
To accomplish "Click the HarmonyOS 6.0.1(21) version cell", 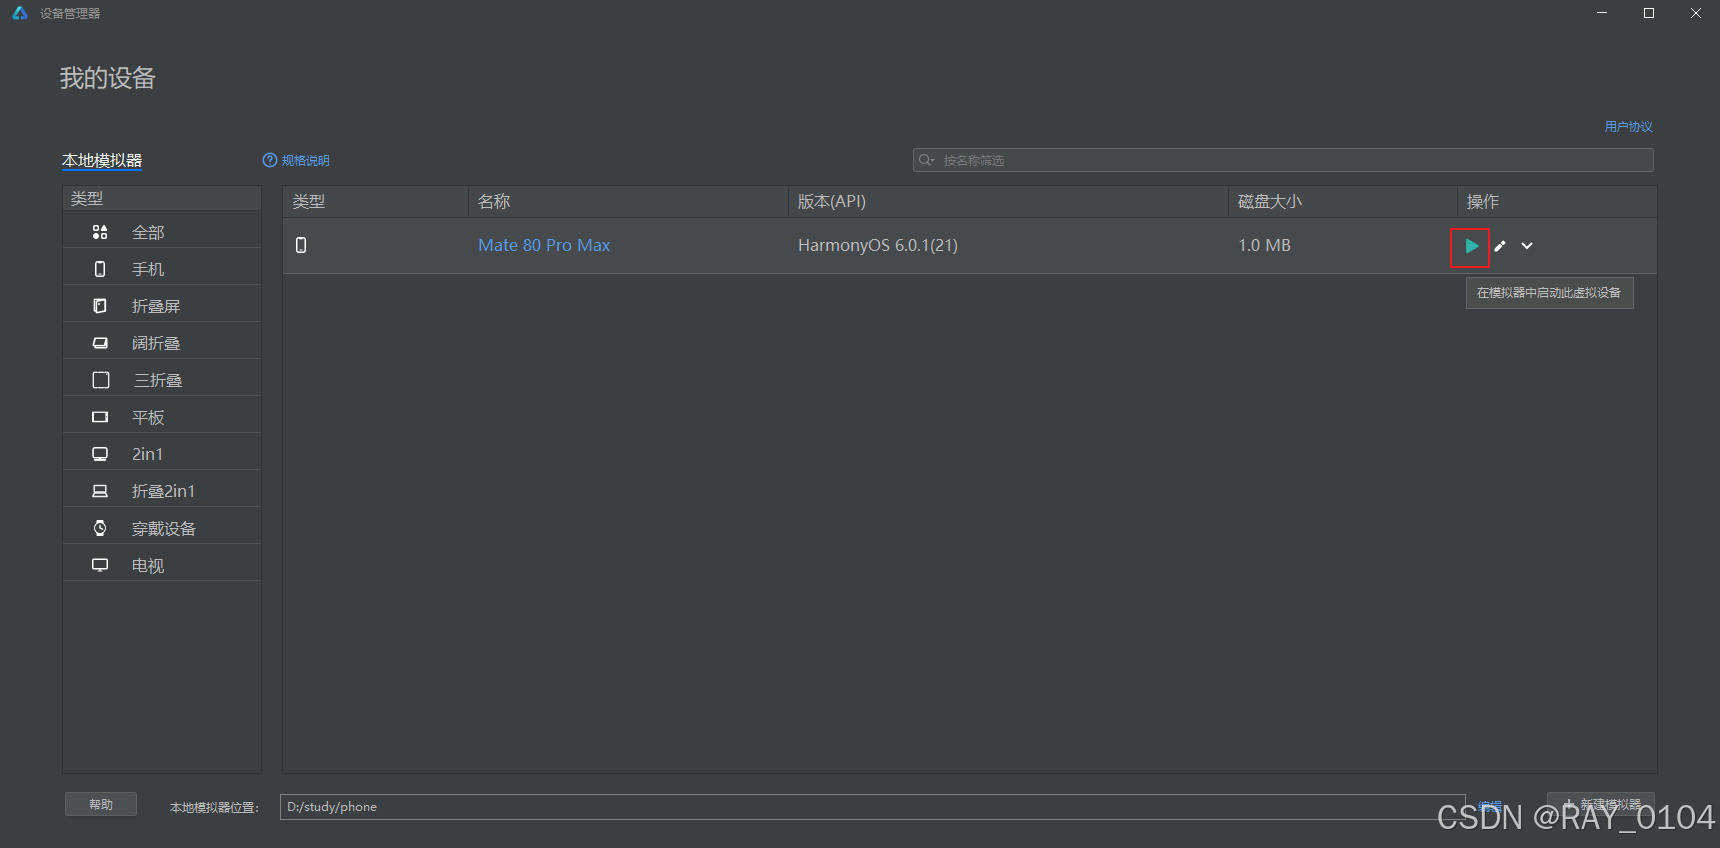I will pos(878,245).
